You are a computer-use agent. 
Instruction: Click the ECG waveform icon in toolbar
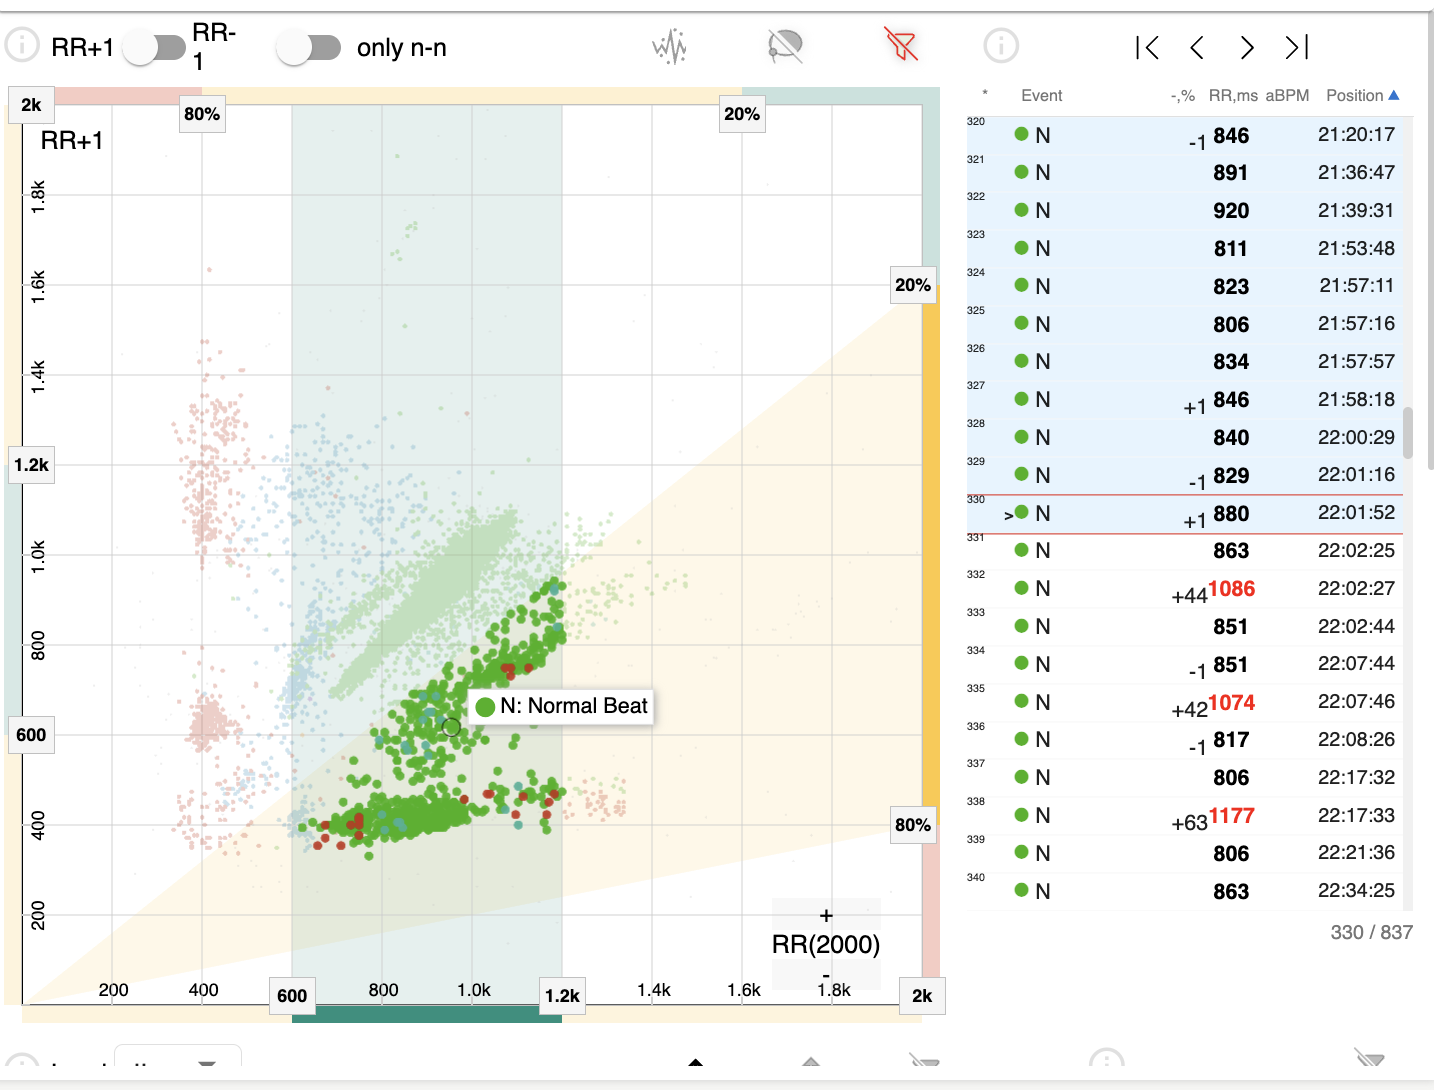[x=669, y=46]
